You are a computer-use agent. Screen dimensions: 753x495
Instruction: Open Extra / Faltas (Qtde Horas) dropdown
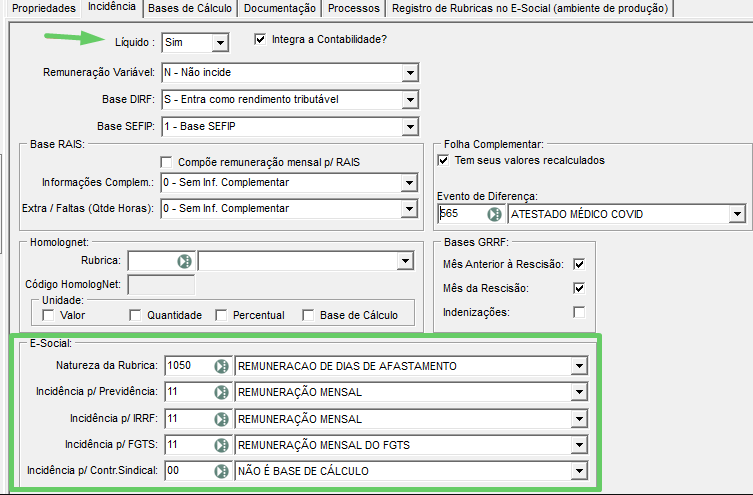(x=409, y=209)
